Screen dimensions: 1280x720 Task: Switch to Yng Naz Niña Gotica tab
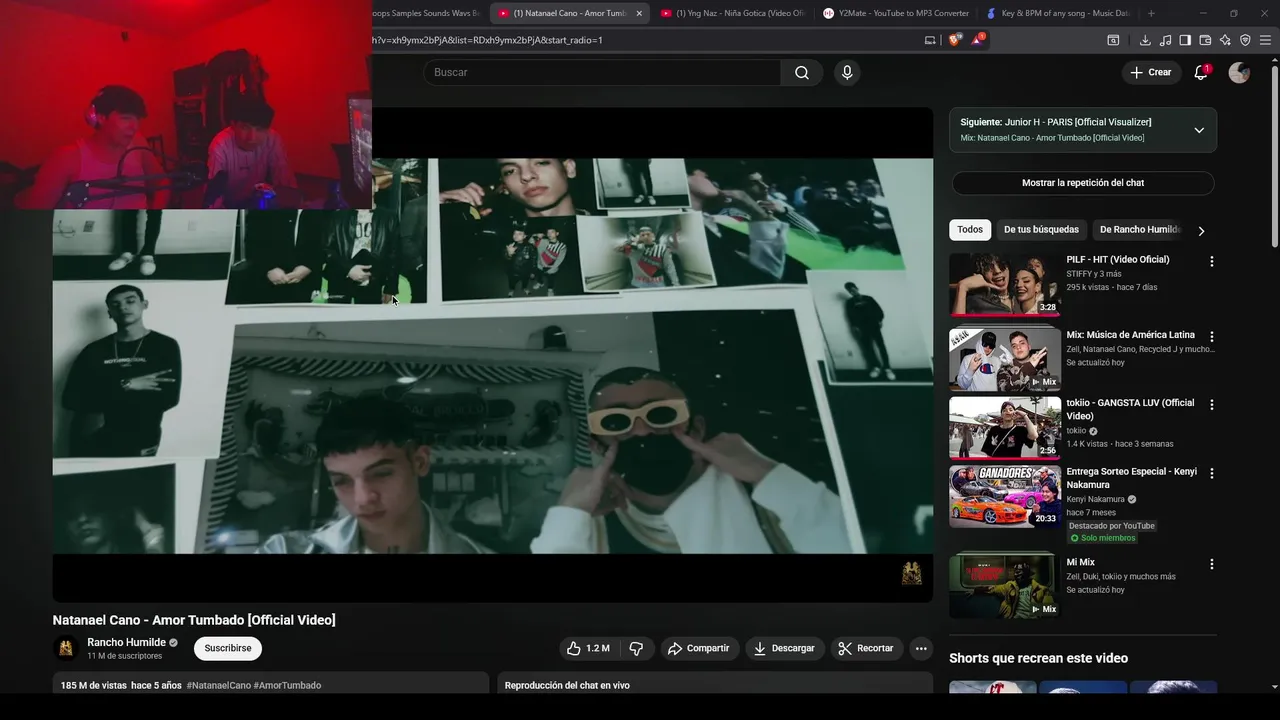tap(733, 13)
